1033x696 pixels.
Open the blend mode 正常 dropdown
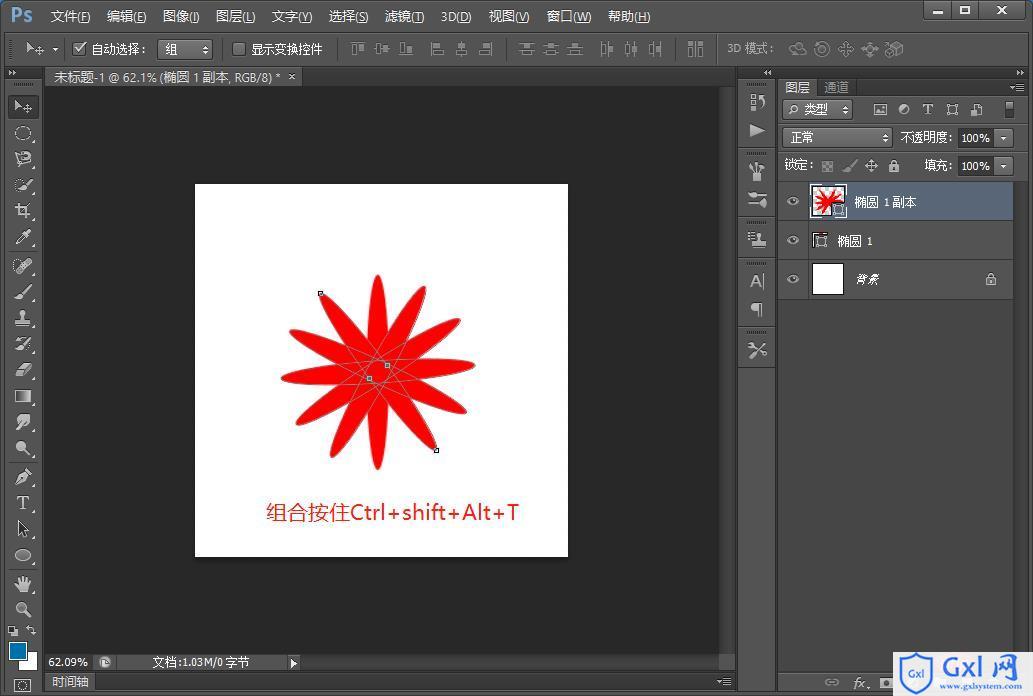[x=837, y=138]
